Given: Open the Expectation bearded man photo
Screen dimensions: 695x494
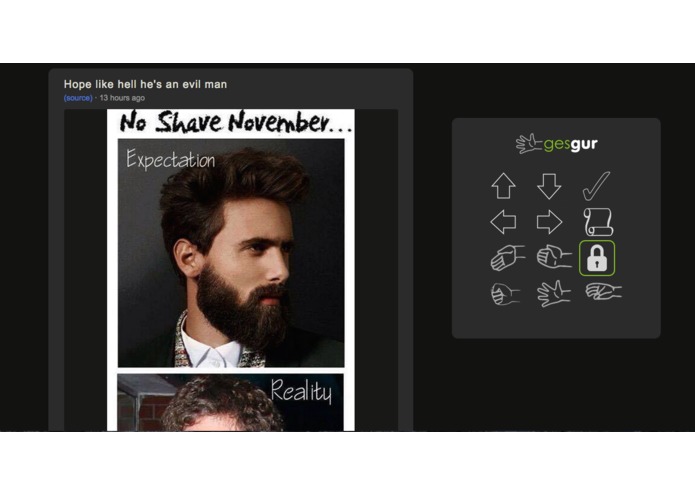Looking at the screenshot, I should (231, 253).
